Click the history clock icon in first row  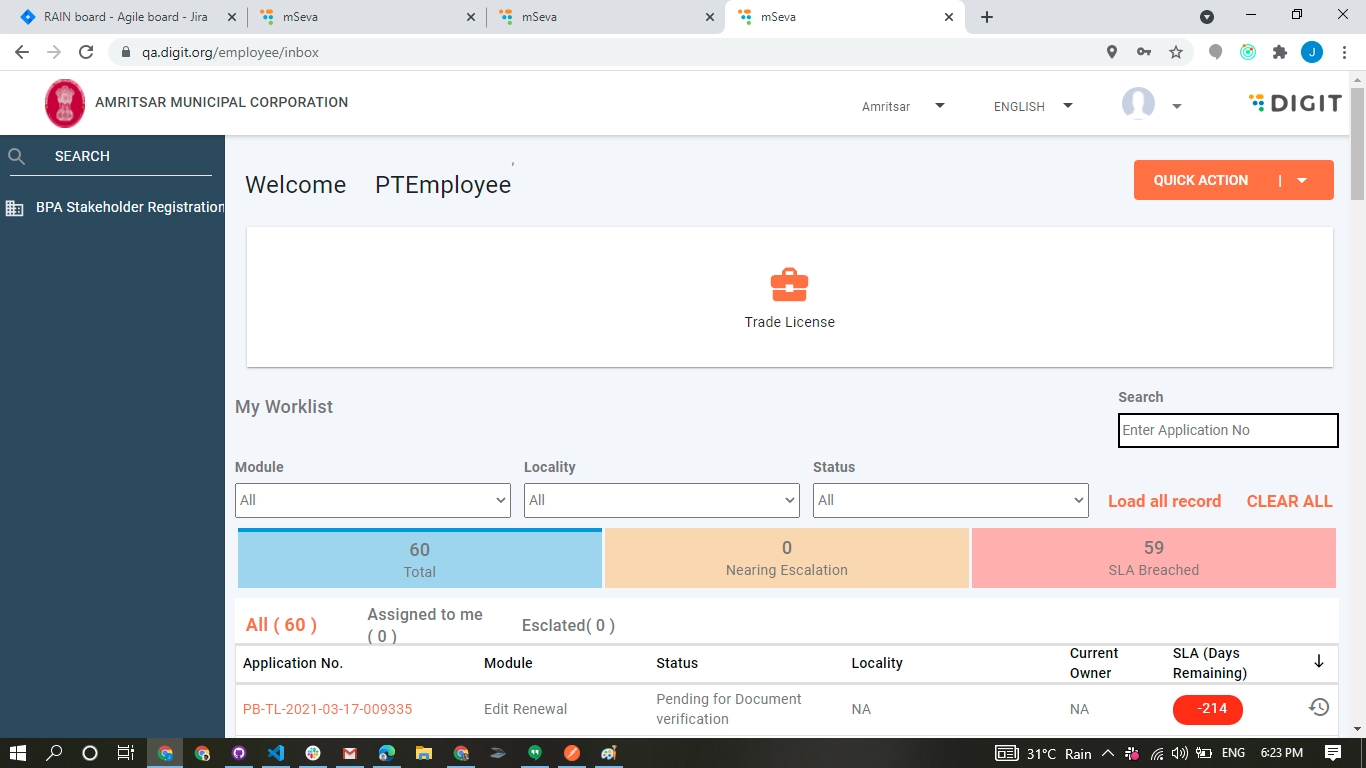point(1319,708)
